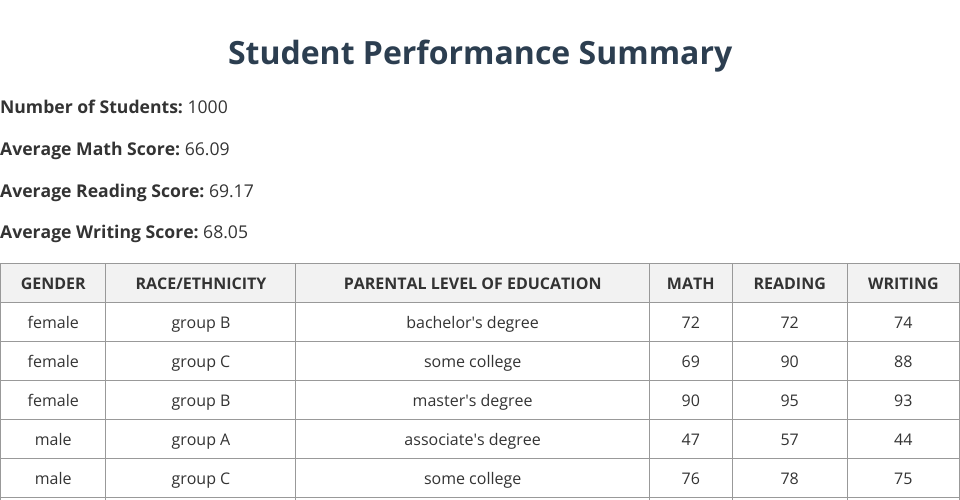Click the group A ethnicity cell
960x500 pixels.
point(201,439)
